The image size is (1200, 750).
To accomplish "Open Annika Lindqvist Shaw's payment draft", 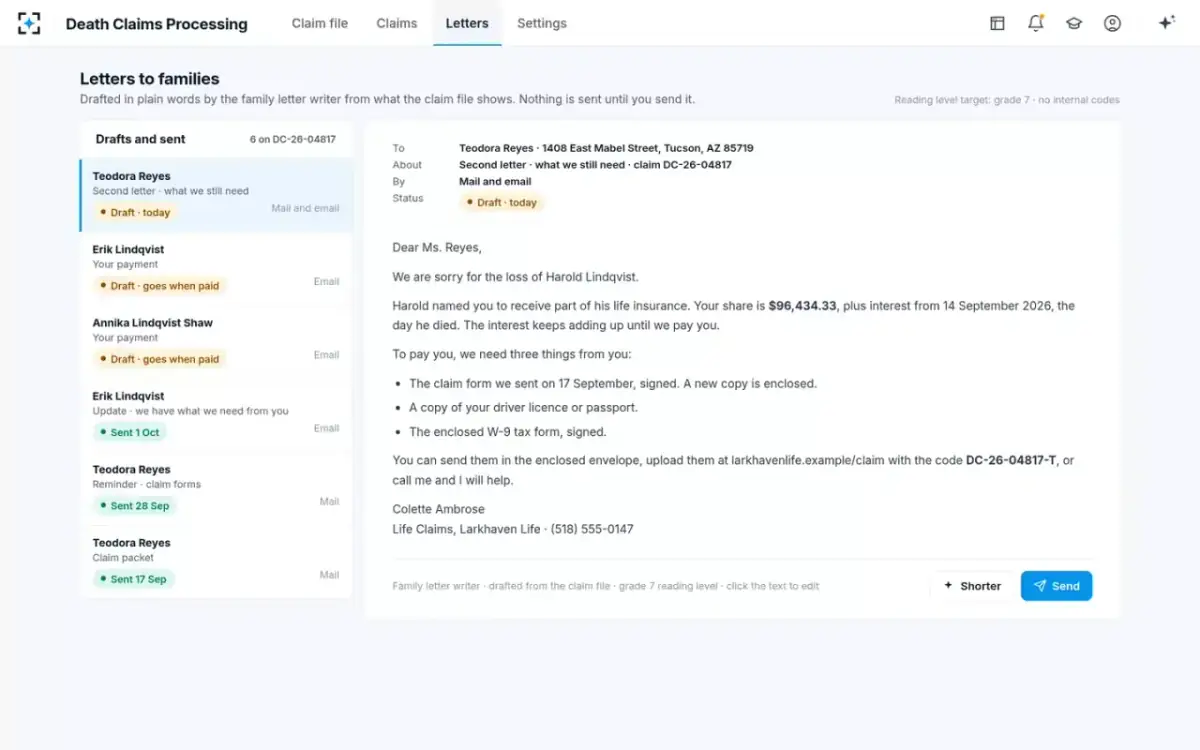I will point(216,342).
